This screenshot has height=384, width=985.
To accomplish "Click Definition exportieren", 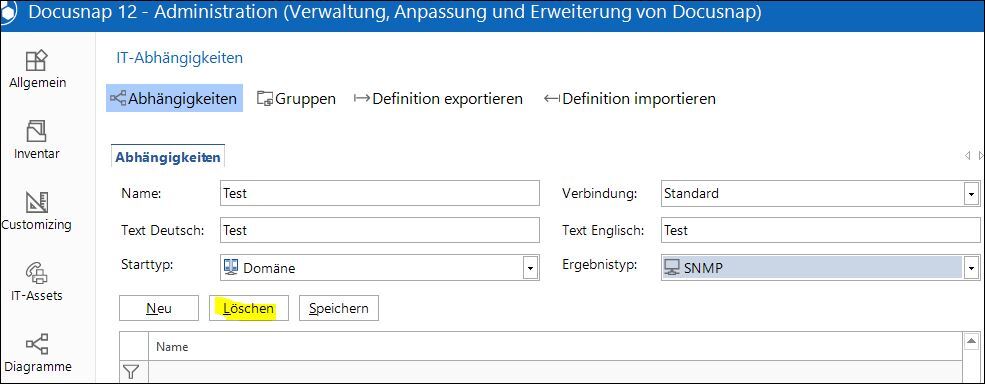I will click(438, 99).
